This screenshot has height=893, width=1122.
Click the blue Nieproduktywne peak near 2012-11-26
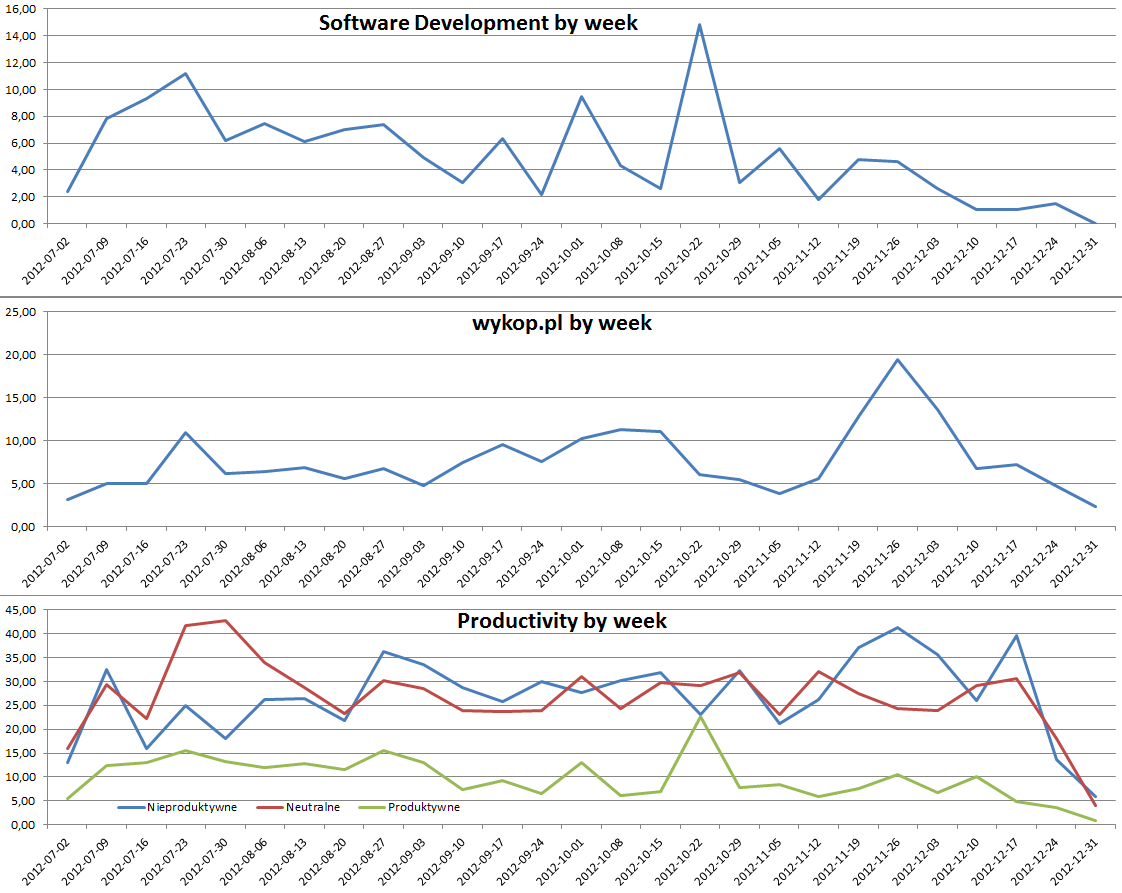coord(897,628)
